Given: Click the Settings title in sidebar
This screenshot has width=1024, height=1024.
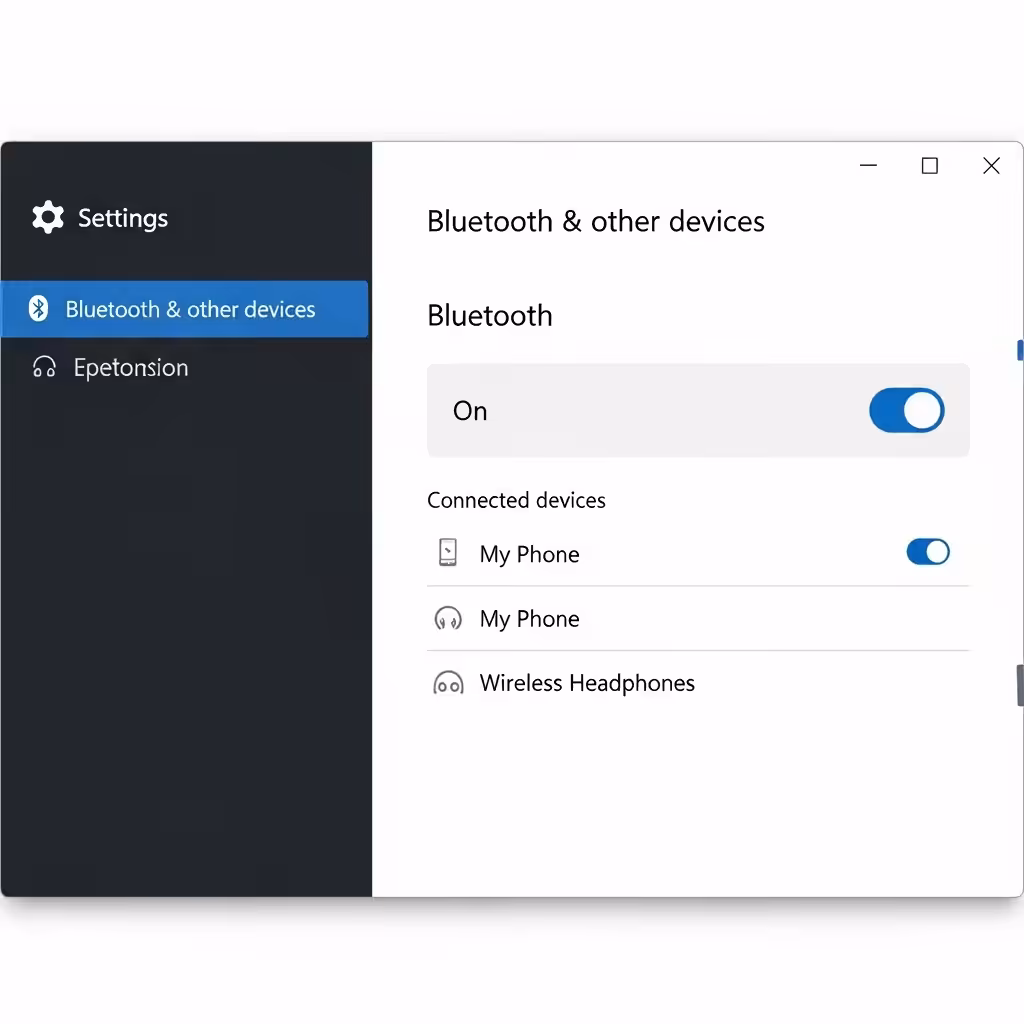Looking at the screenshot, I should [x=123, y=218].
